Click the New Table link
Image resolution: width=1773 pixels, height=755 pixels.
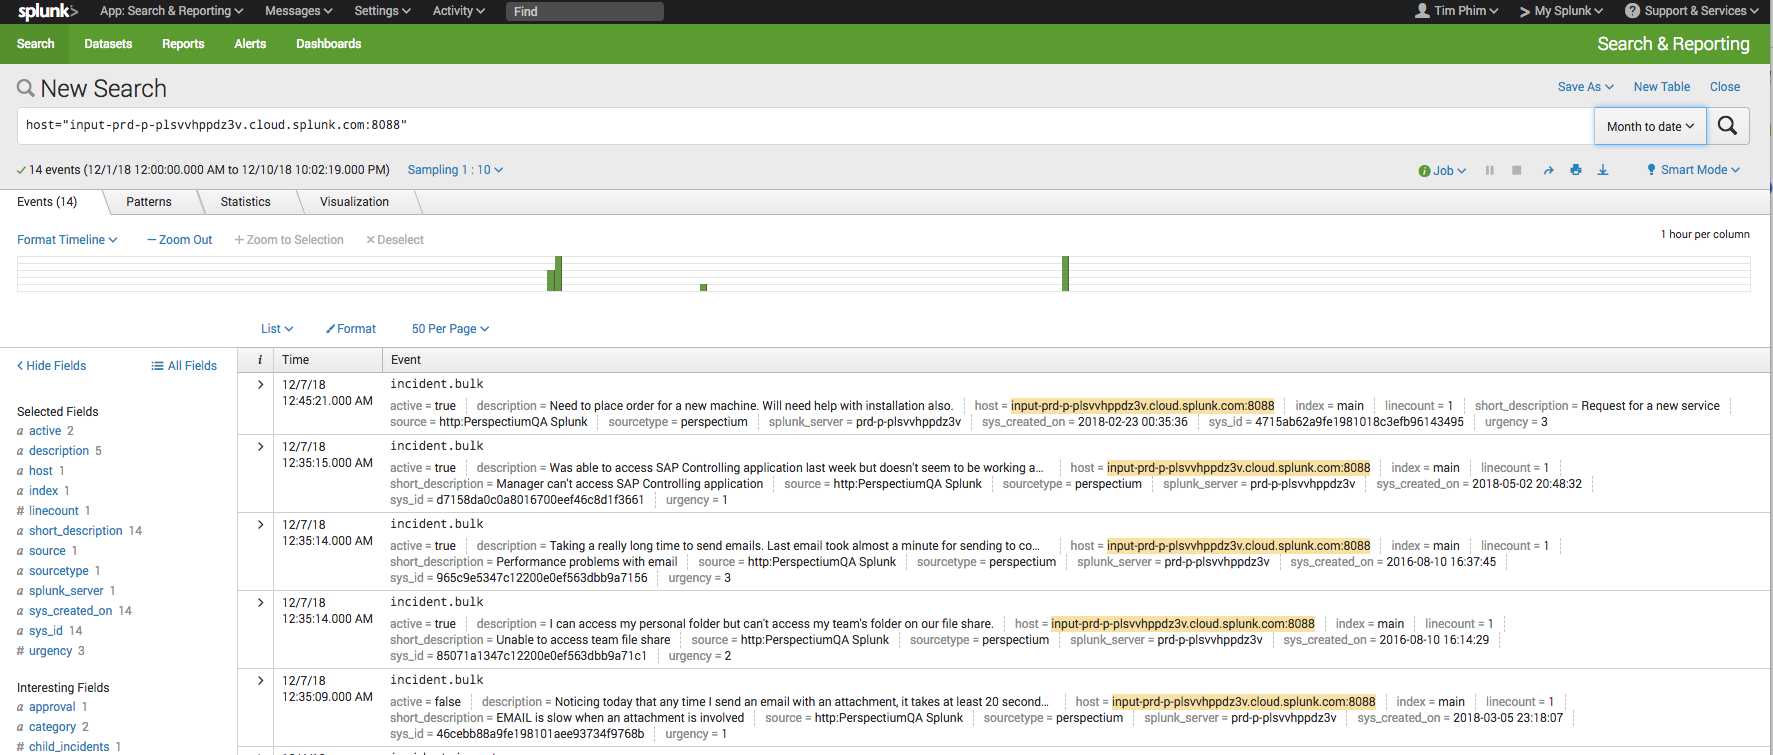coord(1661,87)
